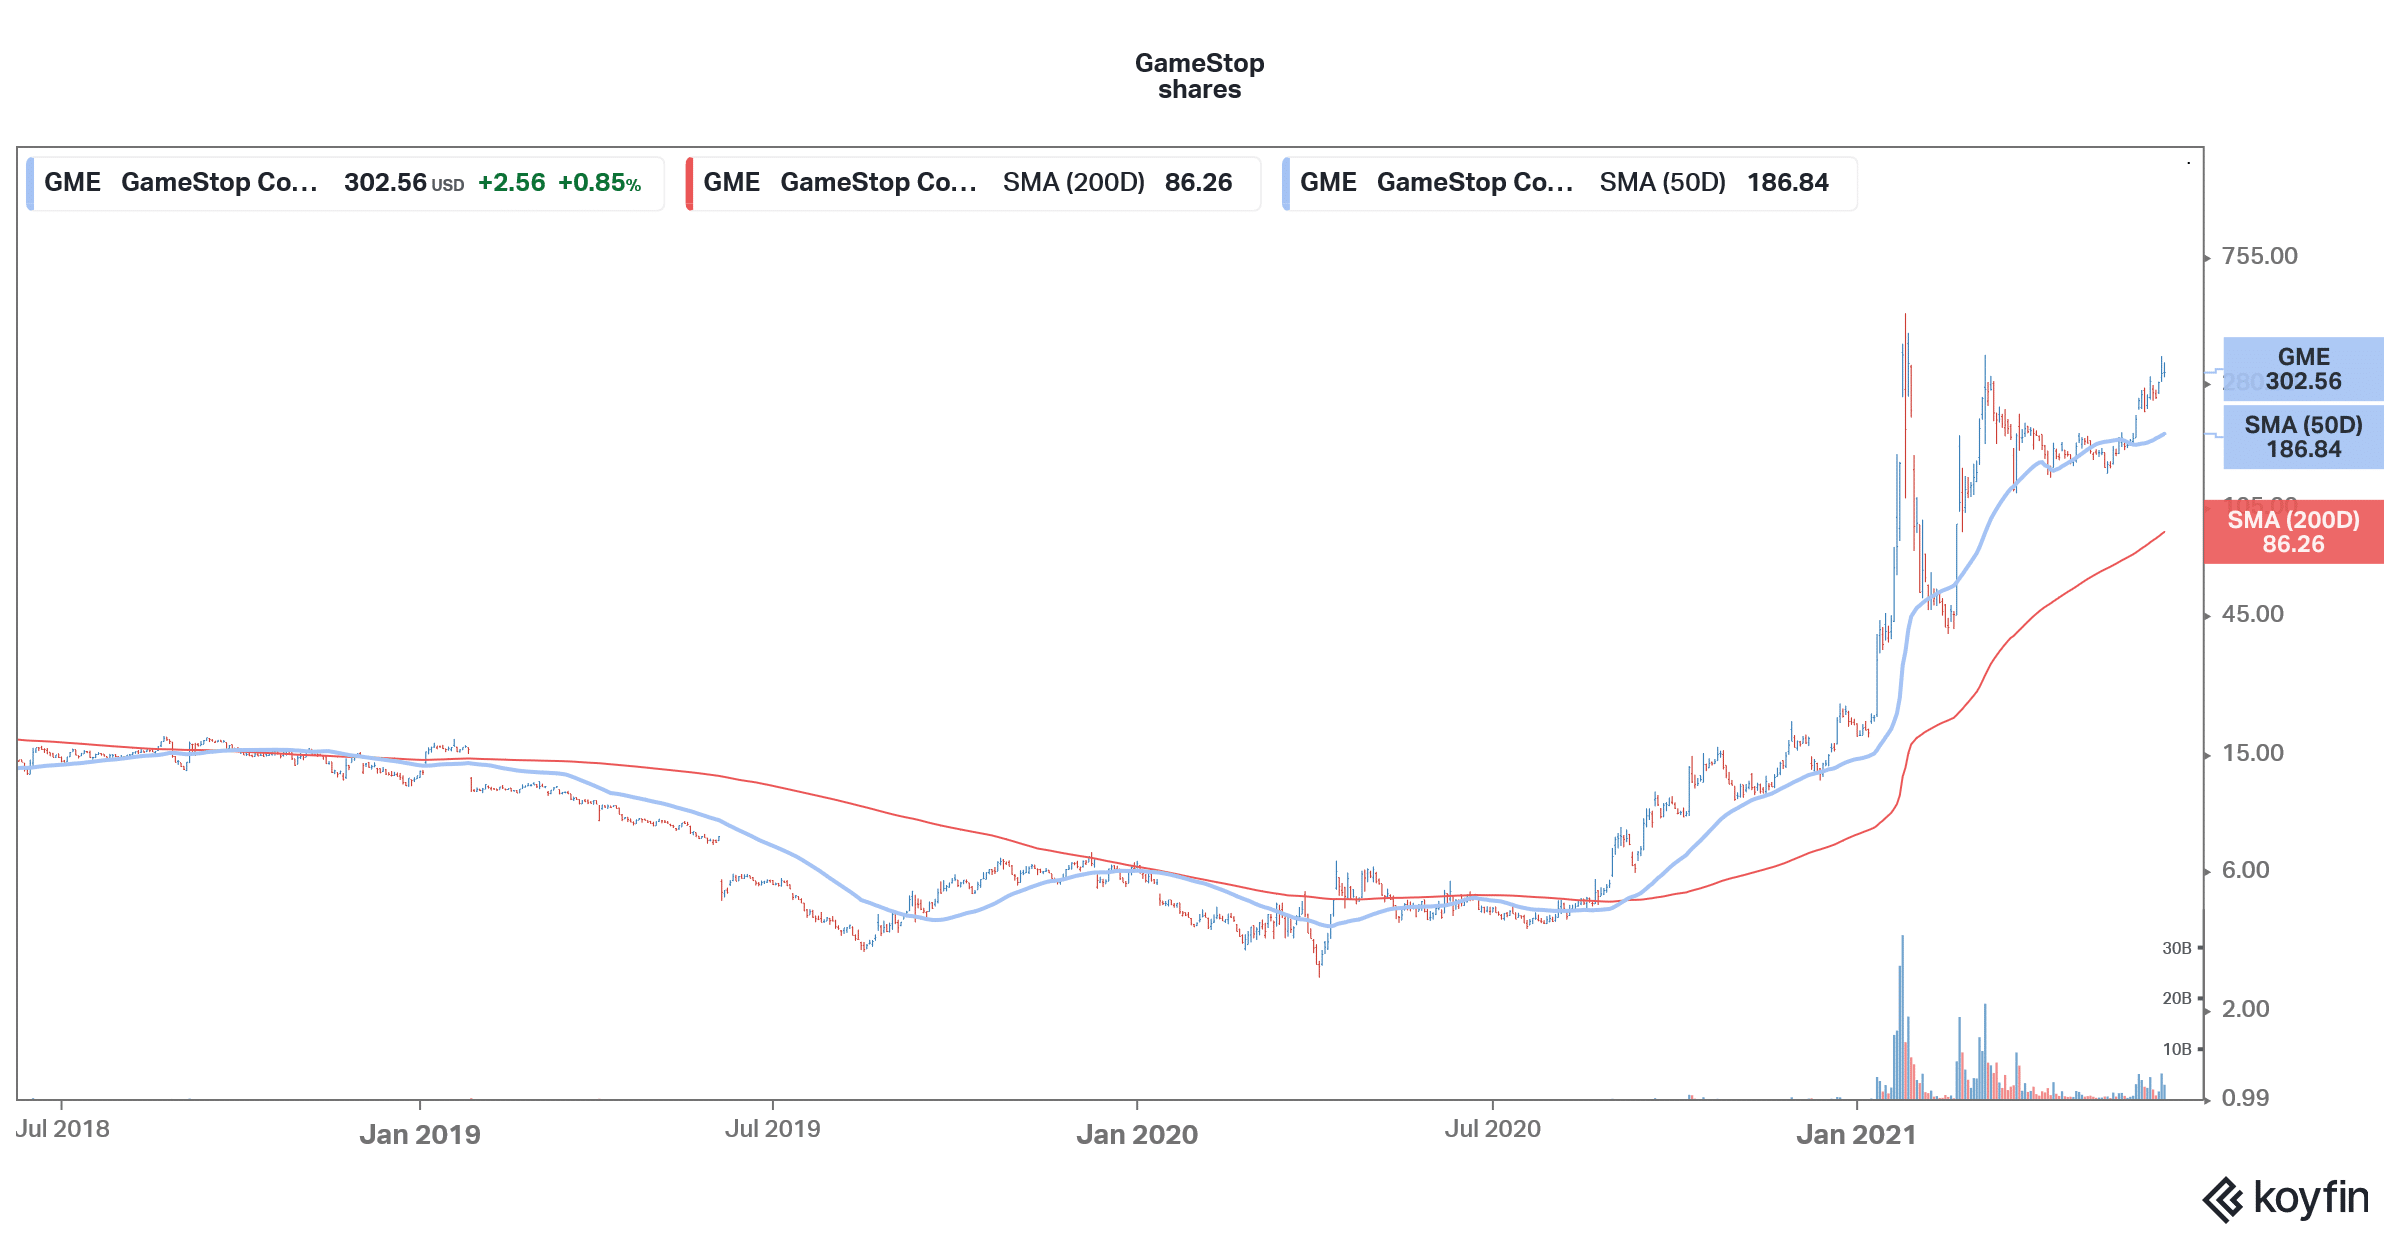Click the Jan 2021 date axis label
2400x1240 pixels.
click(1856, 1134)
